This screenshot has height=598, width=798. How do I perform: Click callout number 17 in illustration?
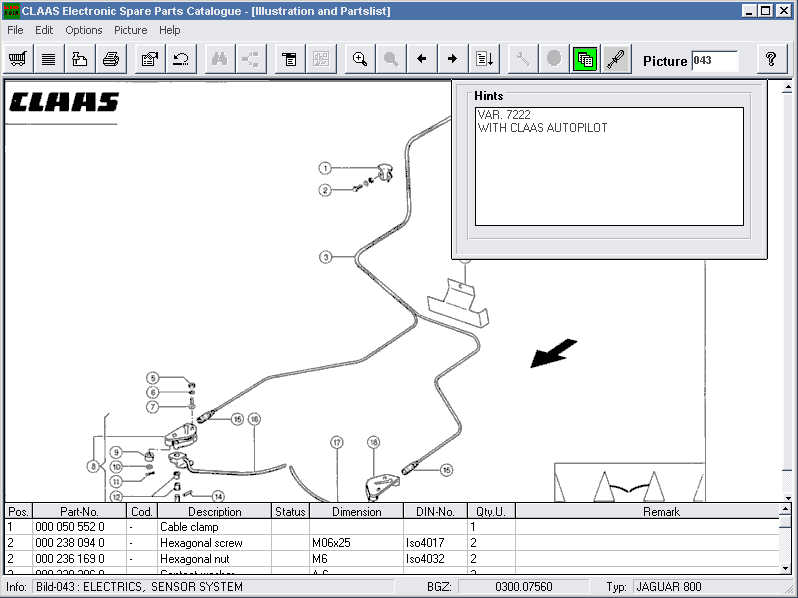336,442
